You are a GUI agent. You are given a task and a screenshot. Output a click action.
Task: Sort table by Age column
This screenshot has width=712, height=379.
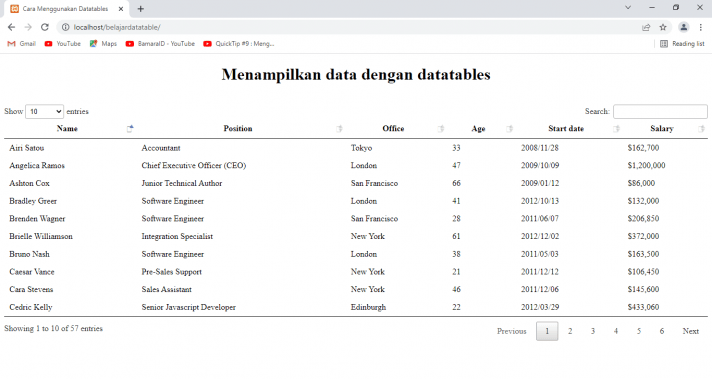478,128
